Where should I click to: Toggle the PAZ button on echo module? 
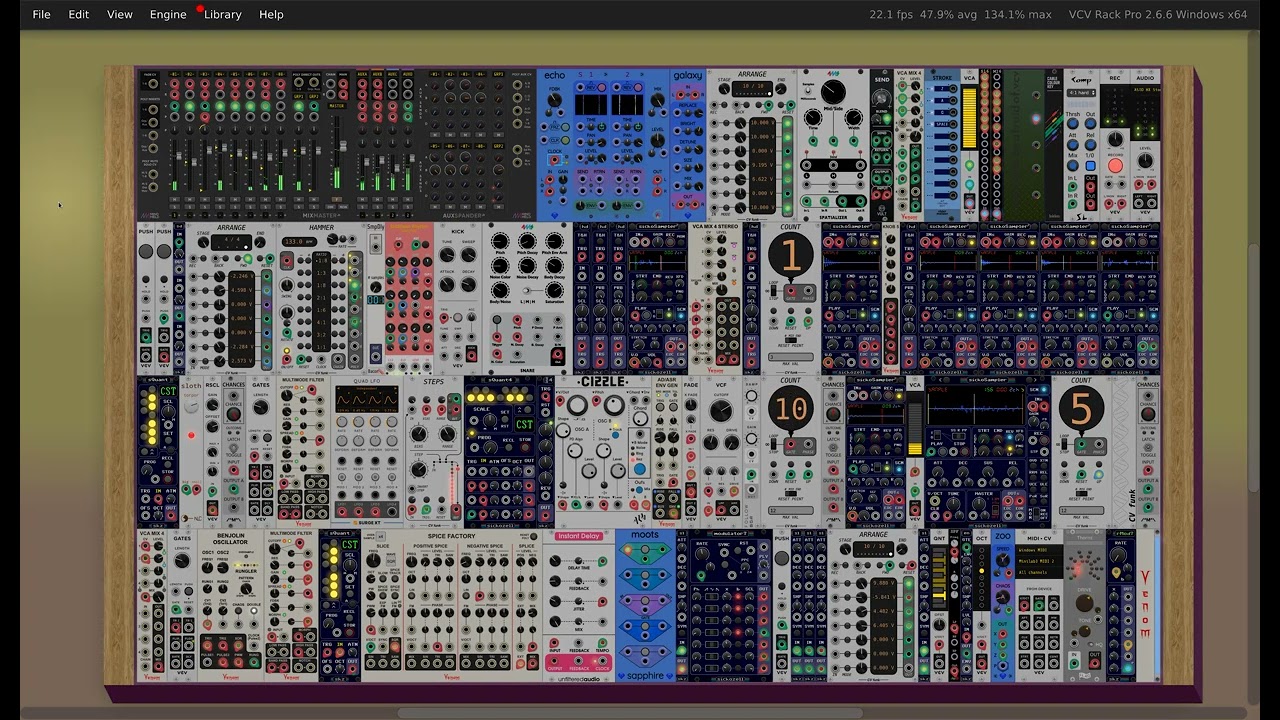click(x=565, y=127)
